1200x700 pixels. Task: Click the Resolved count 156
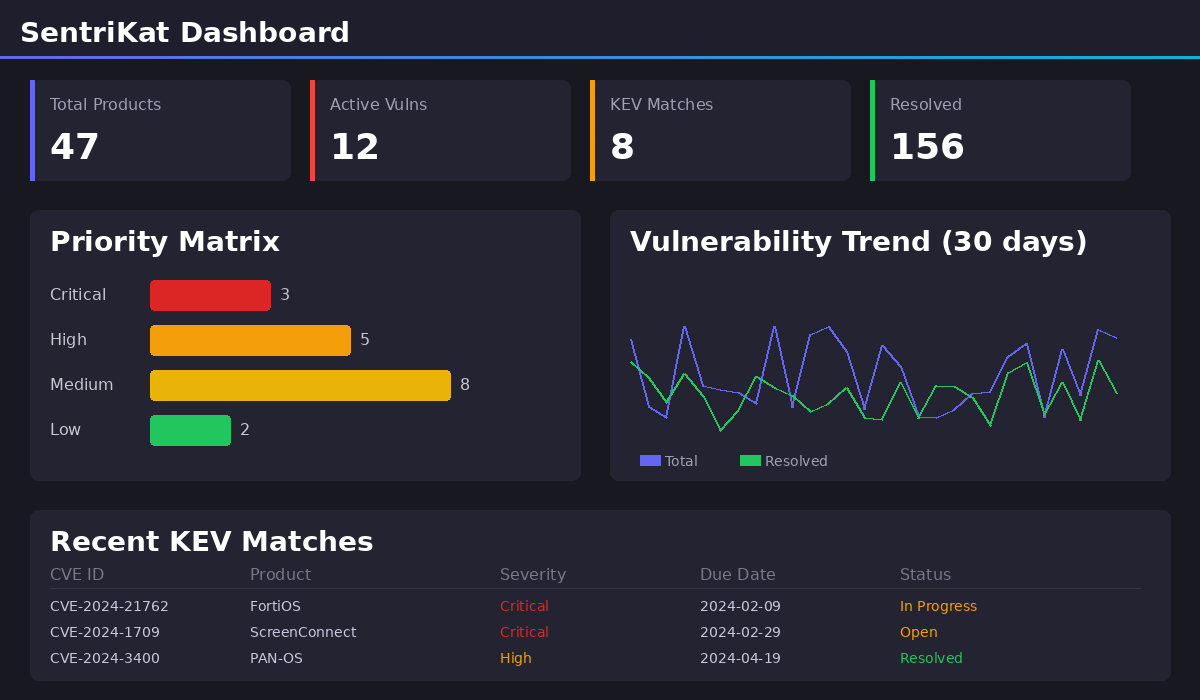click(x=927, y=148)
